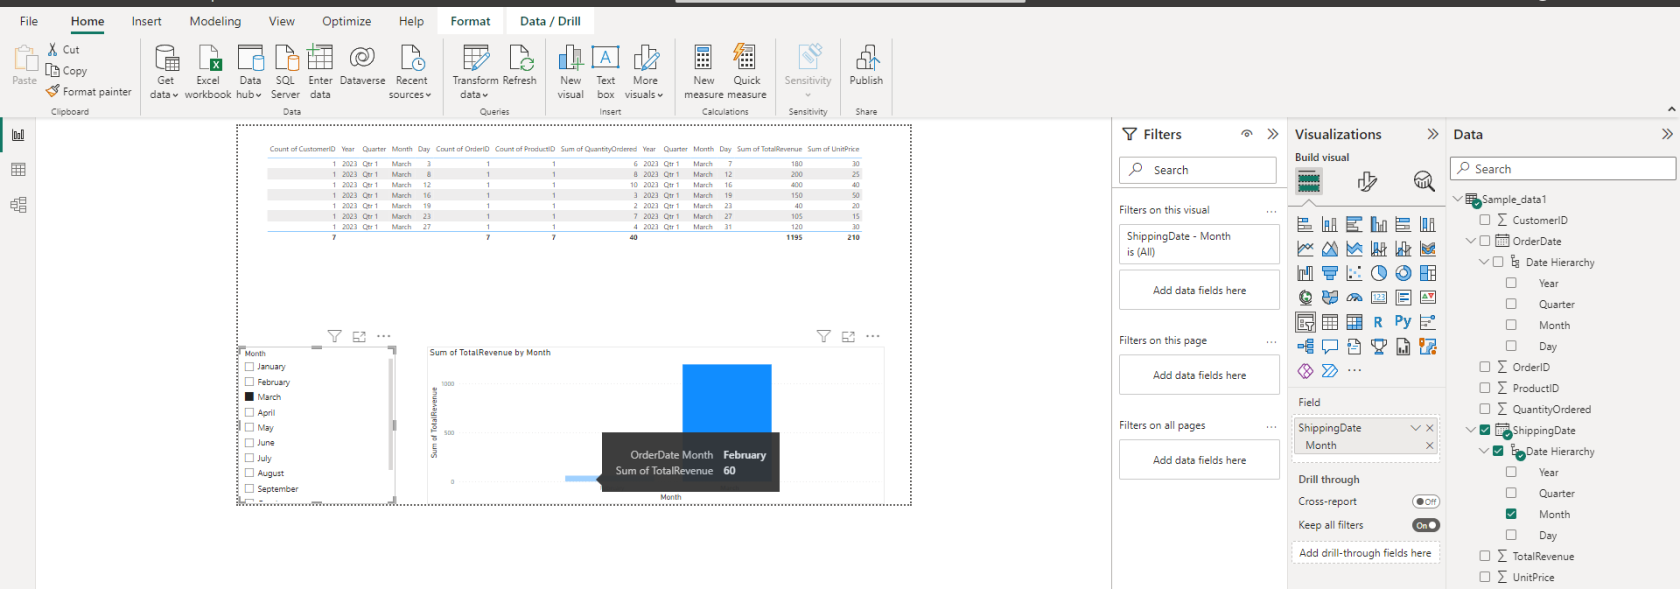Click Publish in the ribbon
The height and width of the screenshot is (589, 1680).
(866, 66)
